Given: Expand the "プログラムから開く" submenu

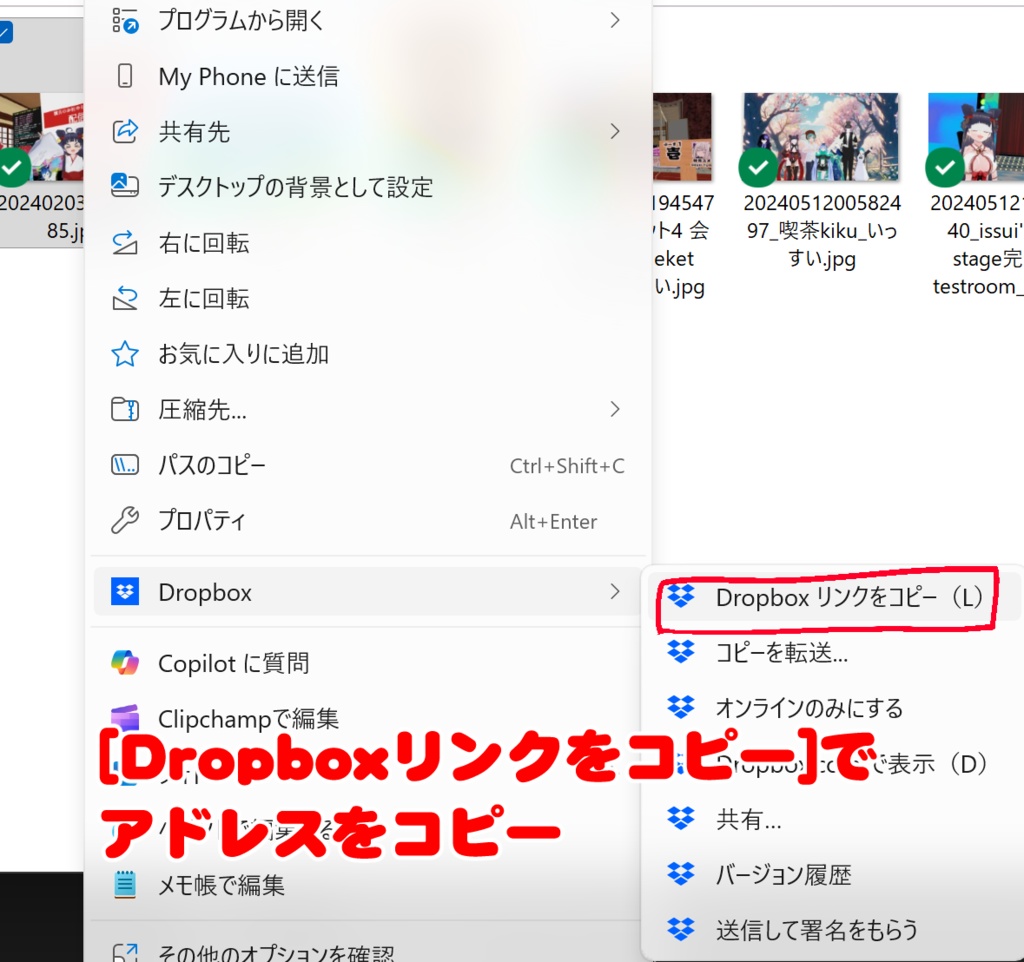Looking at the screenshot, I should 614,19.
